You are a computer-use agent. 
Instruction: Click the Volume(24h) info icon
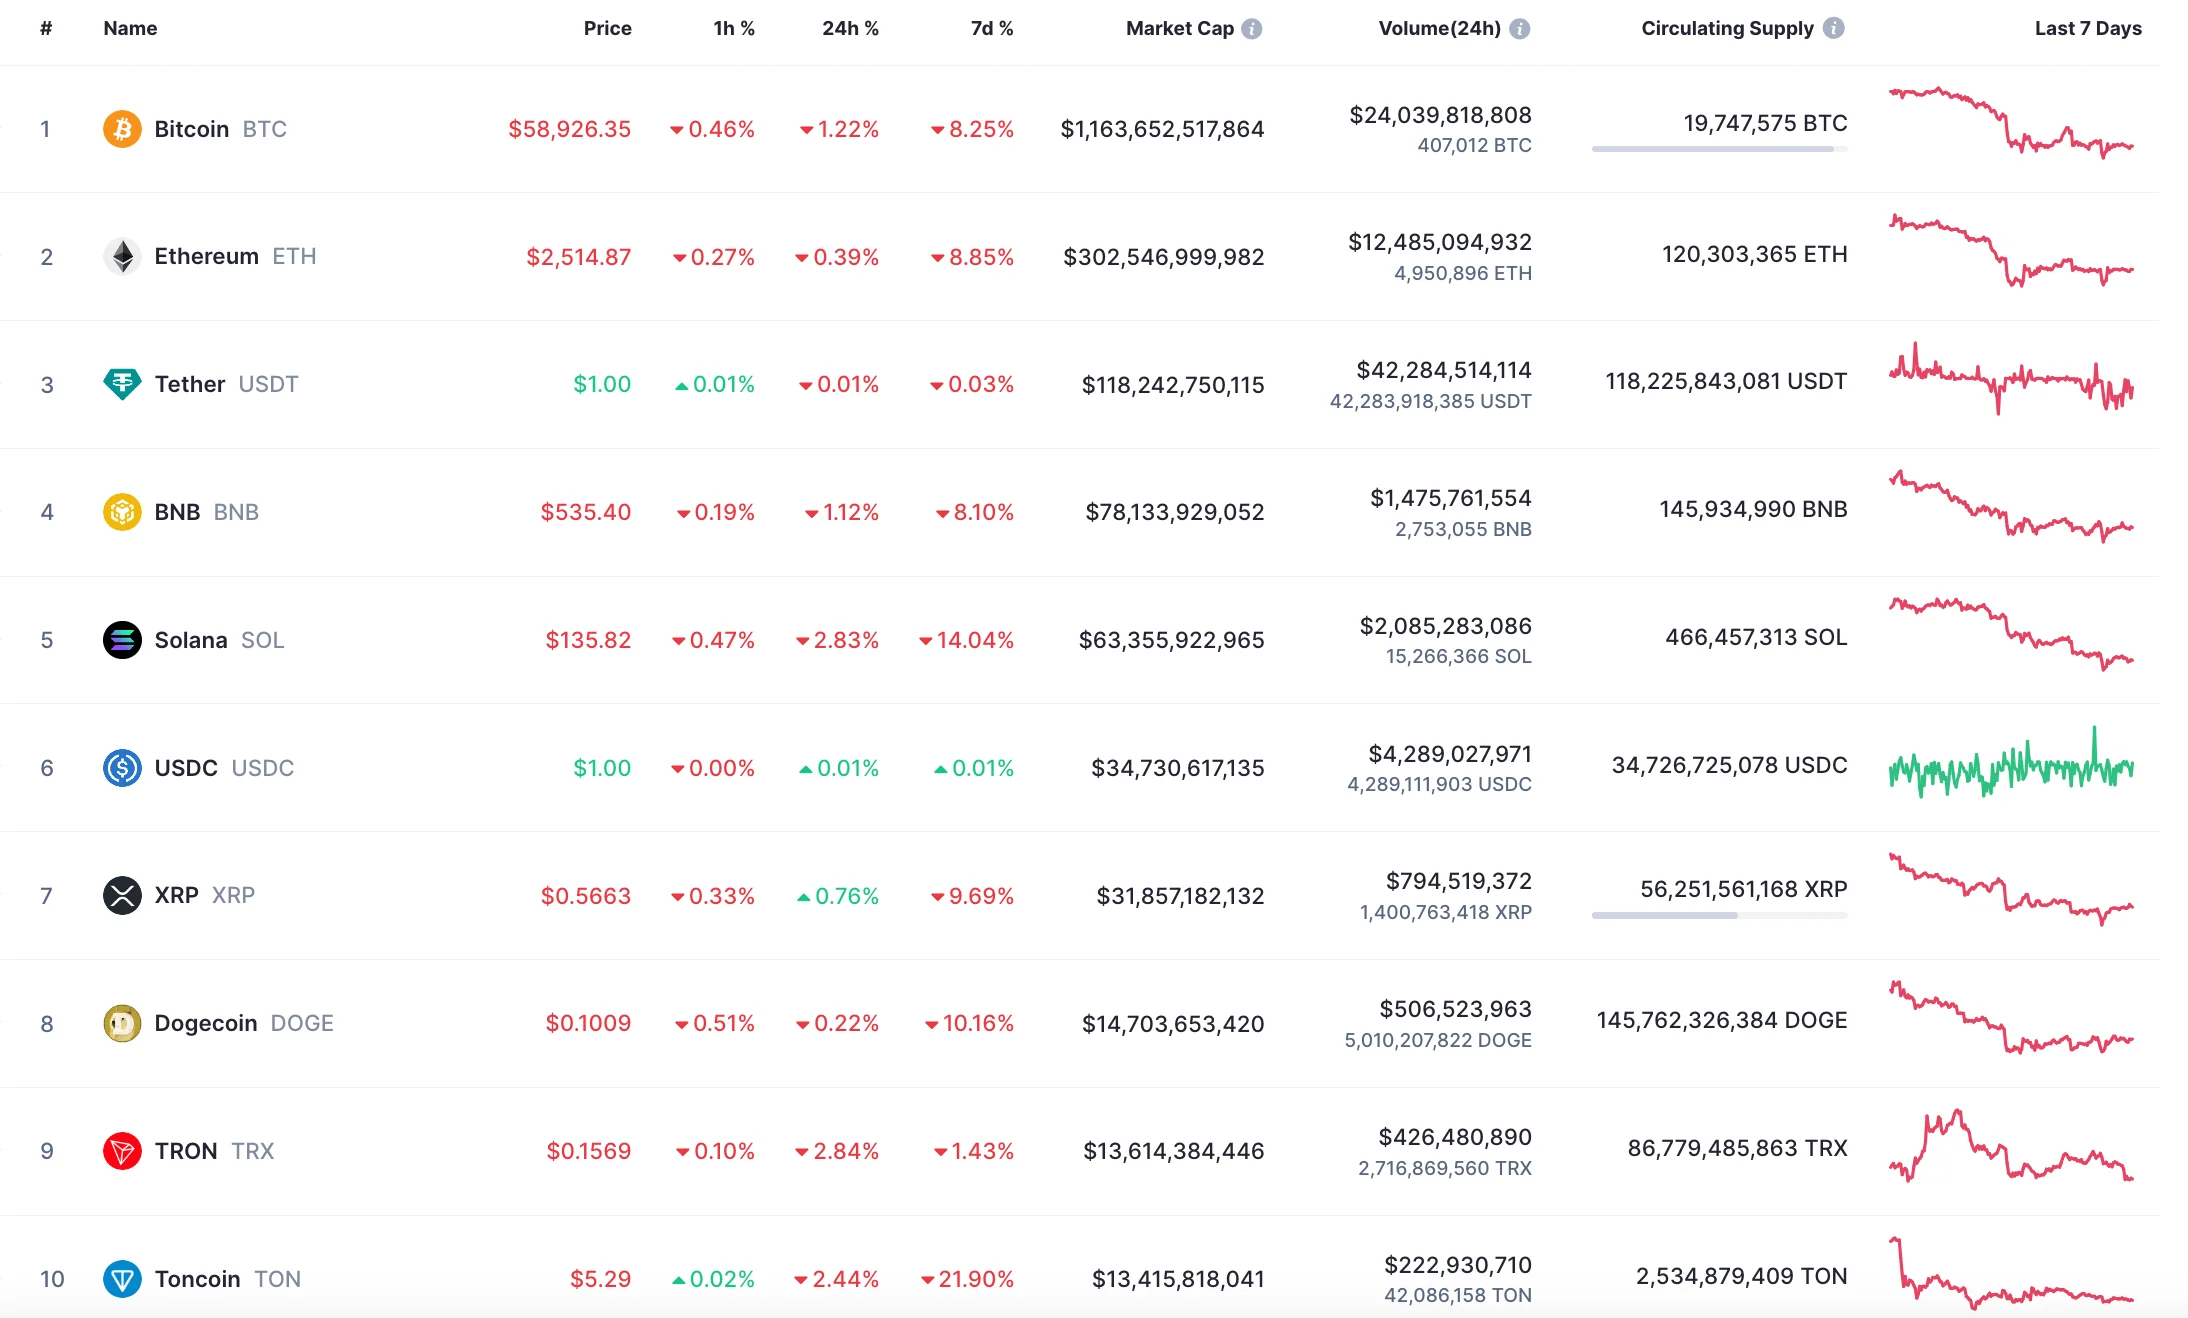point(1519,29)
